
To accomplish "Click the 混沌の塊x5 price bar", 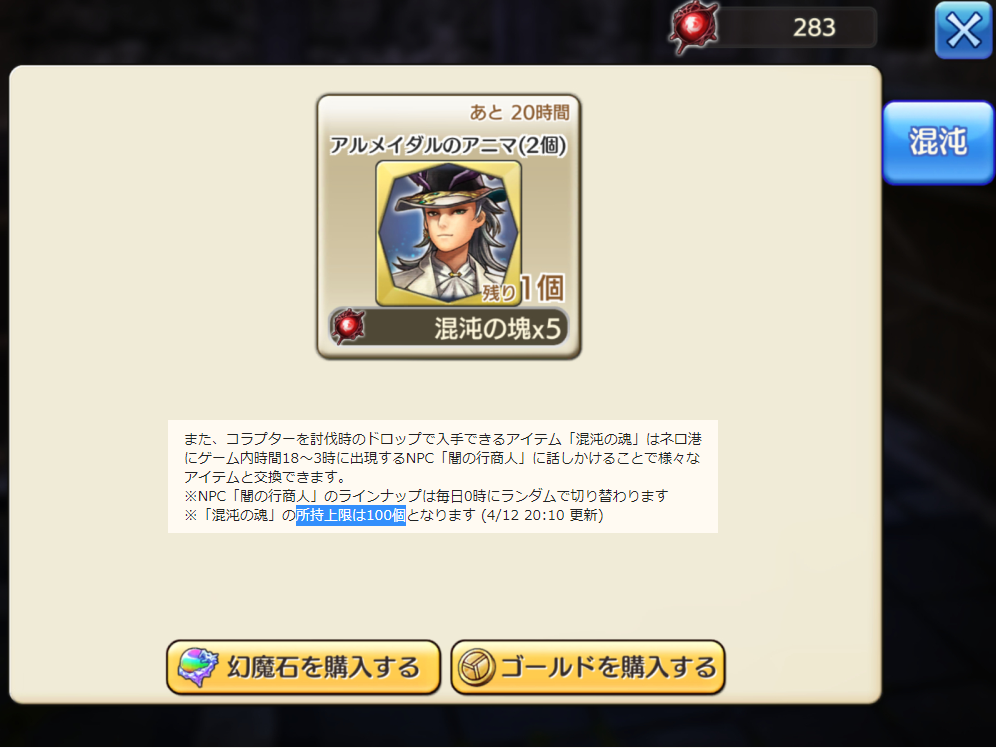I will pos(448,328).
